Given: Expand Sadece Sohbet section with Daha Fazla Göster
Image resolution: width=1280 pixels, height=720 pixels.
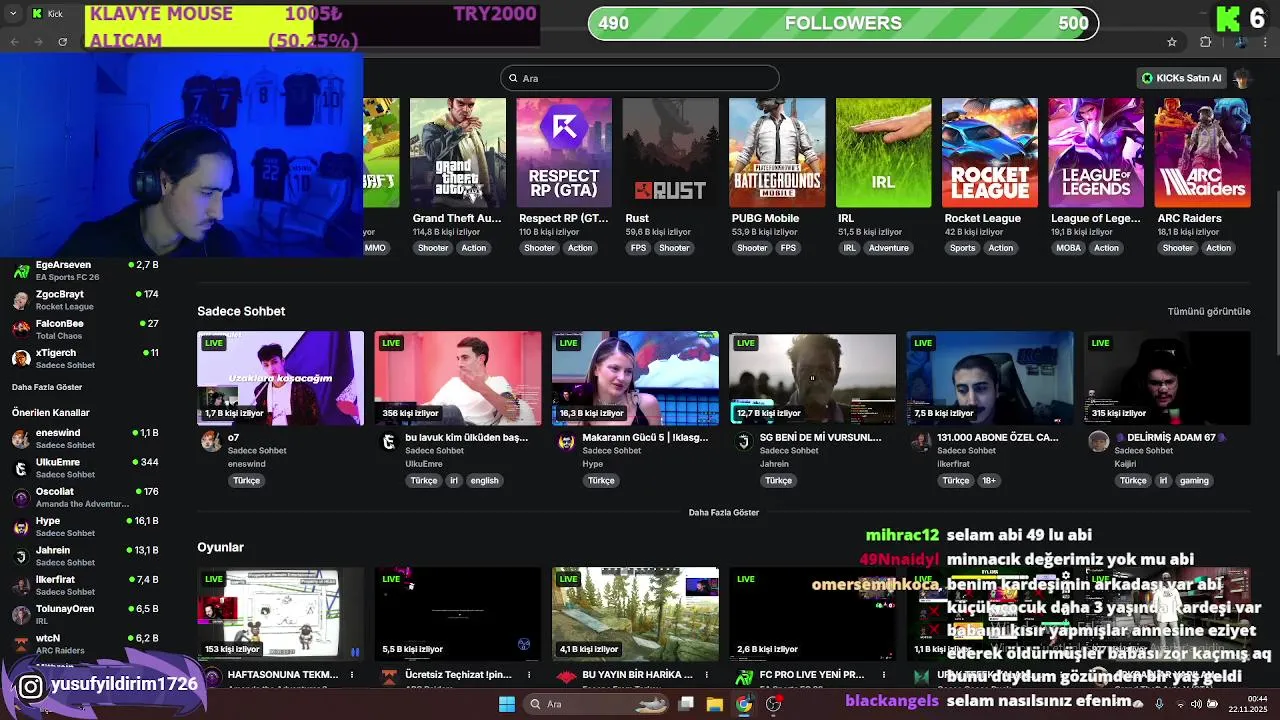Looking at the screenshot, I should click(x=724, y=512).
